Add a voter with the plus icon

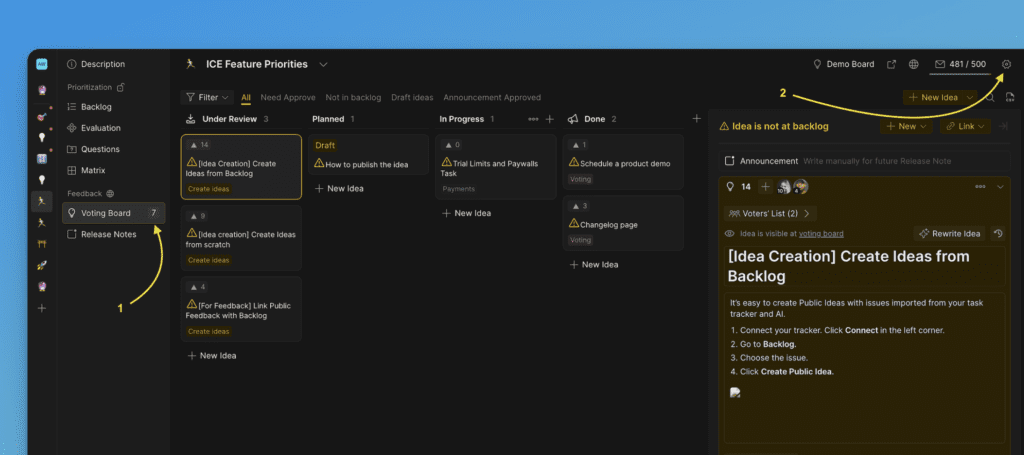[765, 187]
